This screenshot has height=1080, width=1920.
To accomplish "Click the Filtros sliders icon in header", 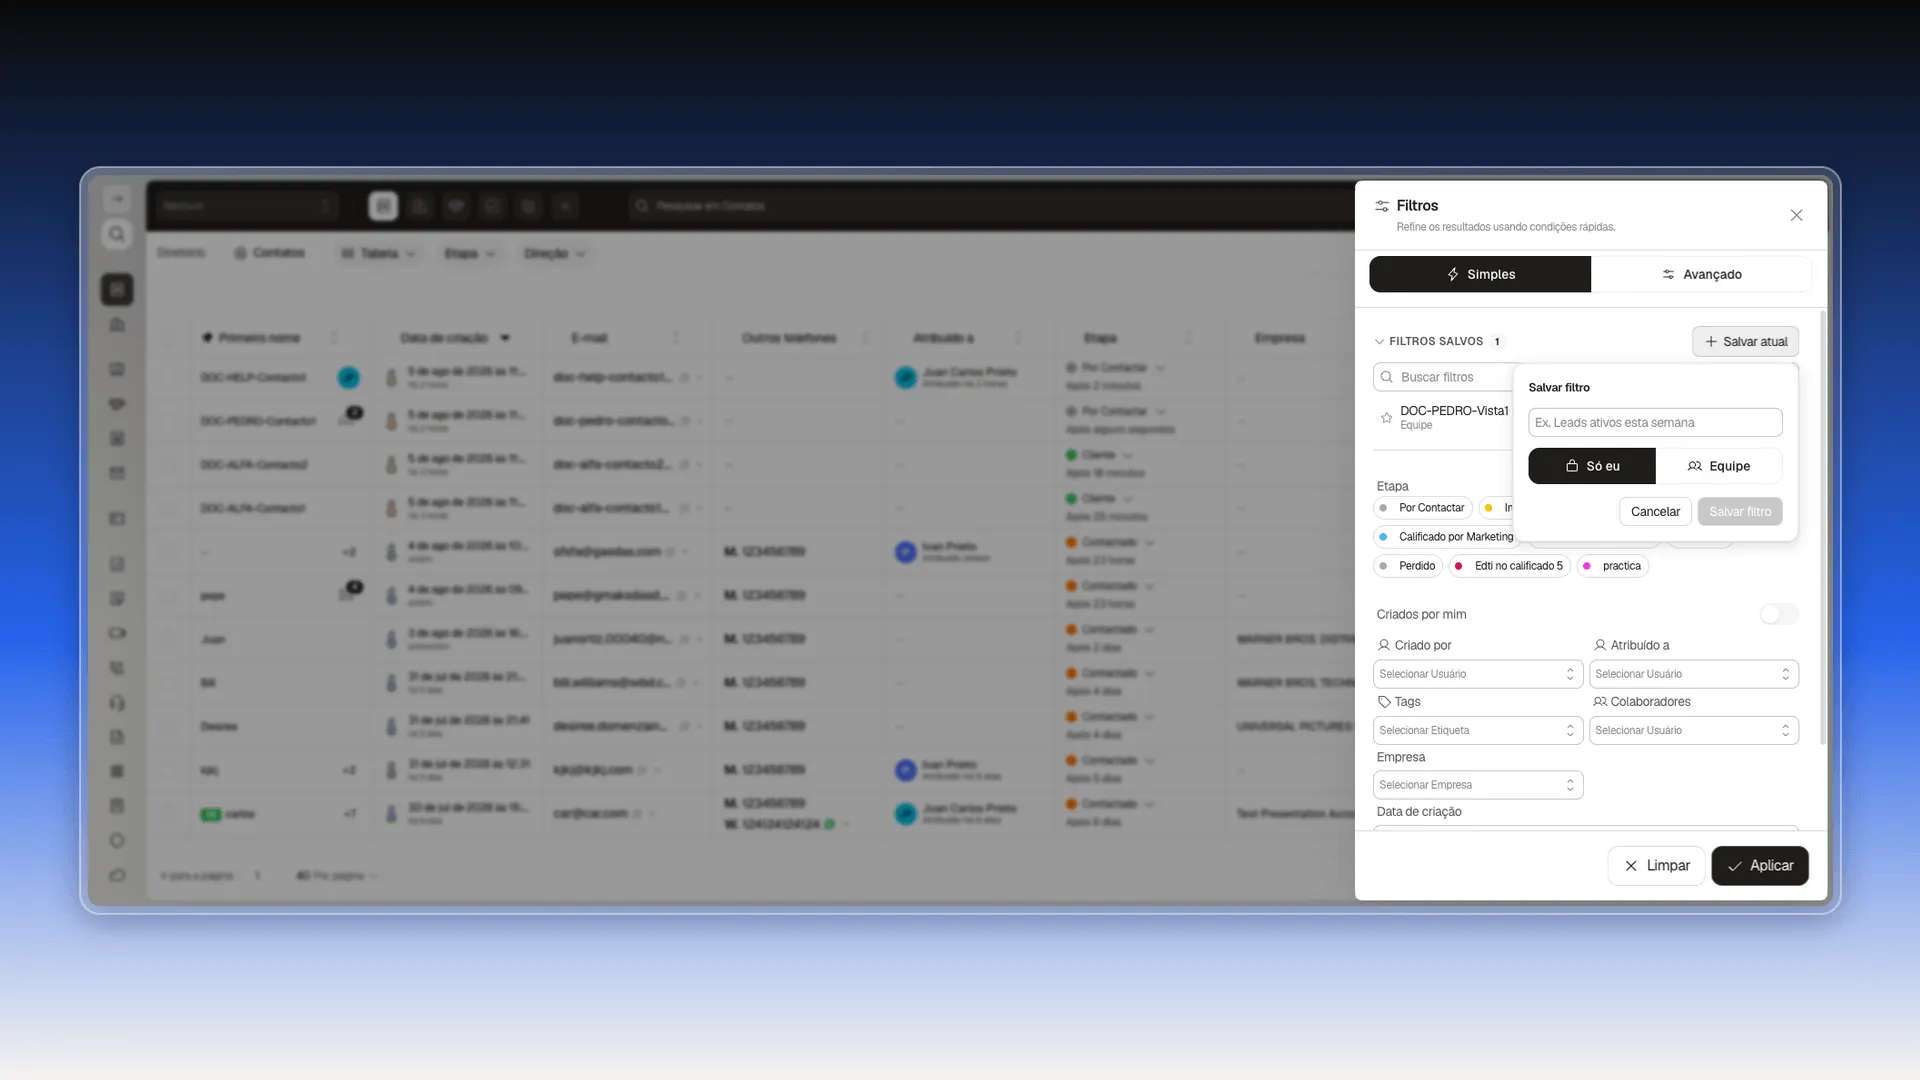I will tap(1382, 205).
